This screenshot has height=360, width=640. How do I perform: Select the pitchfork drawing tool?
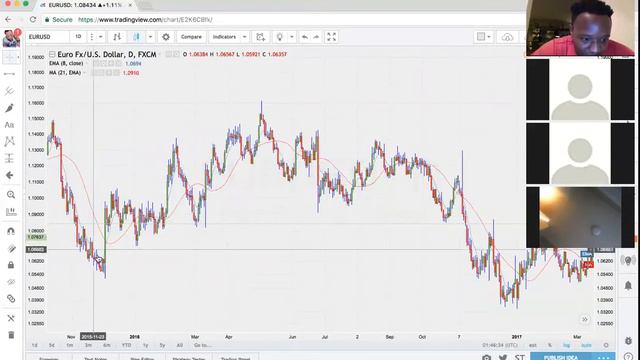click(x=9, y=91)
